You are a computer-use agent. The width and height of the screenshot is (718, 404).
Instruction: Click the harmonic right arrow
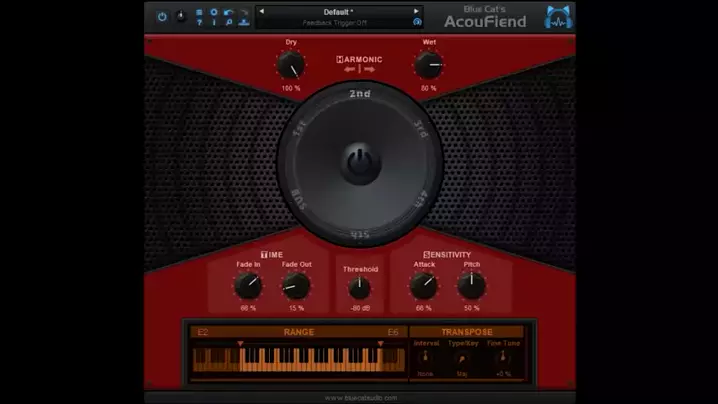click(x=370, y=70)
